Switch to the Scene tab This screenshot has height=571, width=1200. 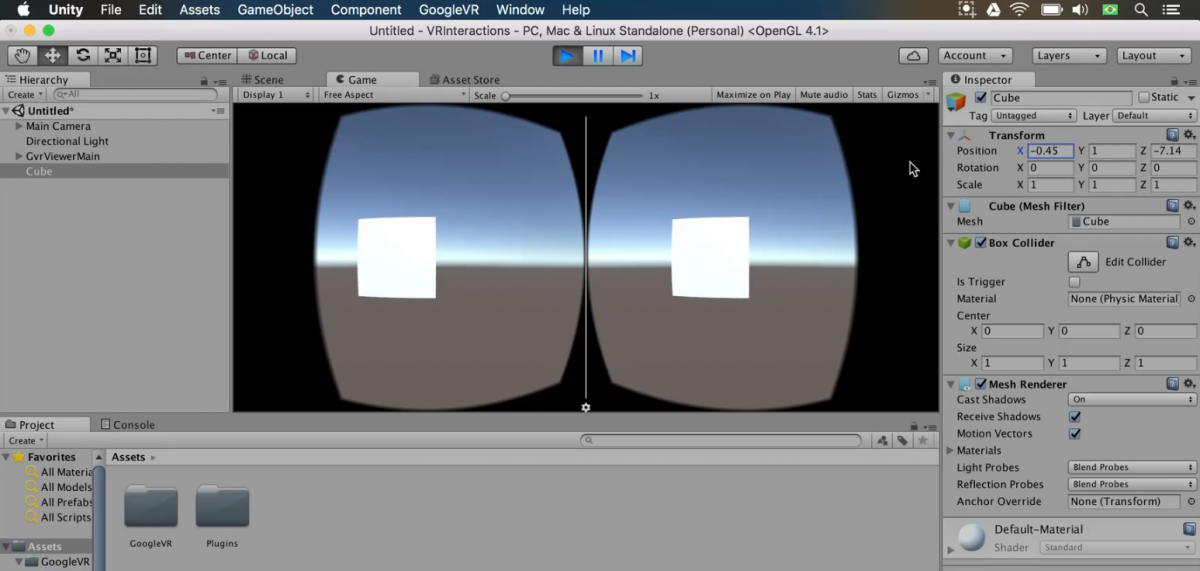[263, 80]
